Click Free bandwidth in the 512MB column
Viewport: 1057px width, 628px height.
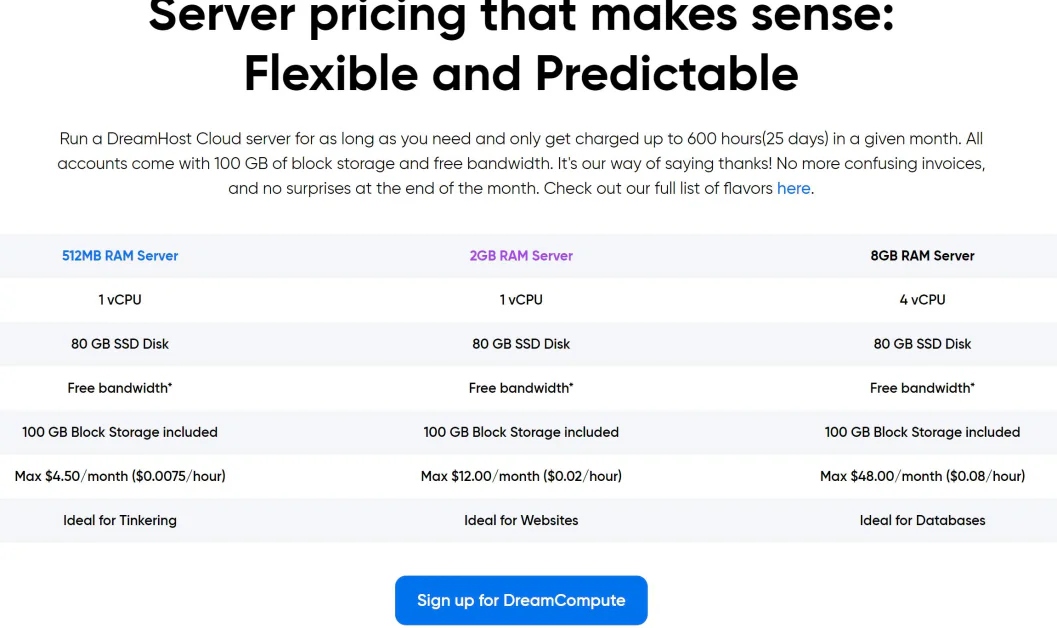point(120,388)
